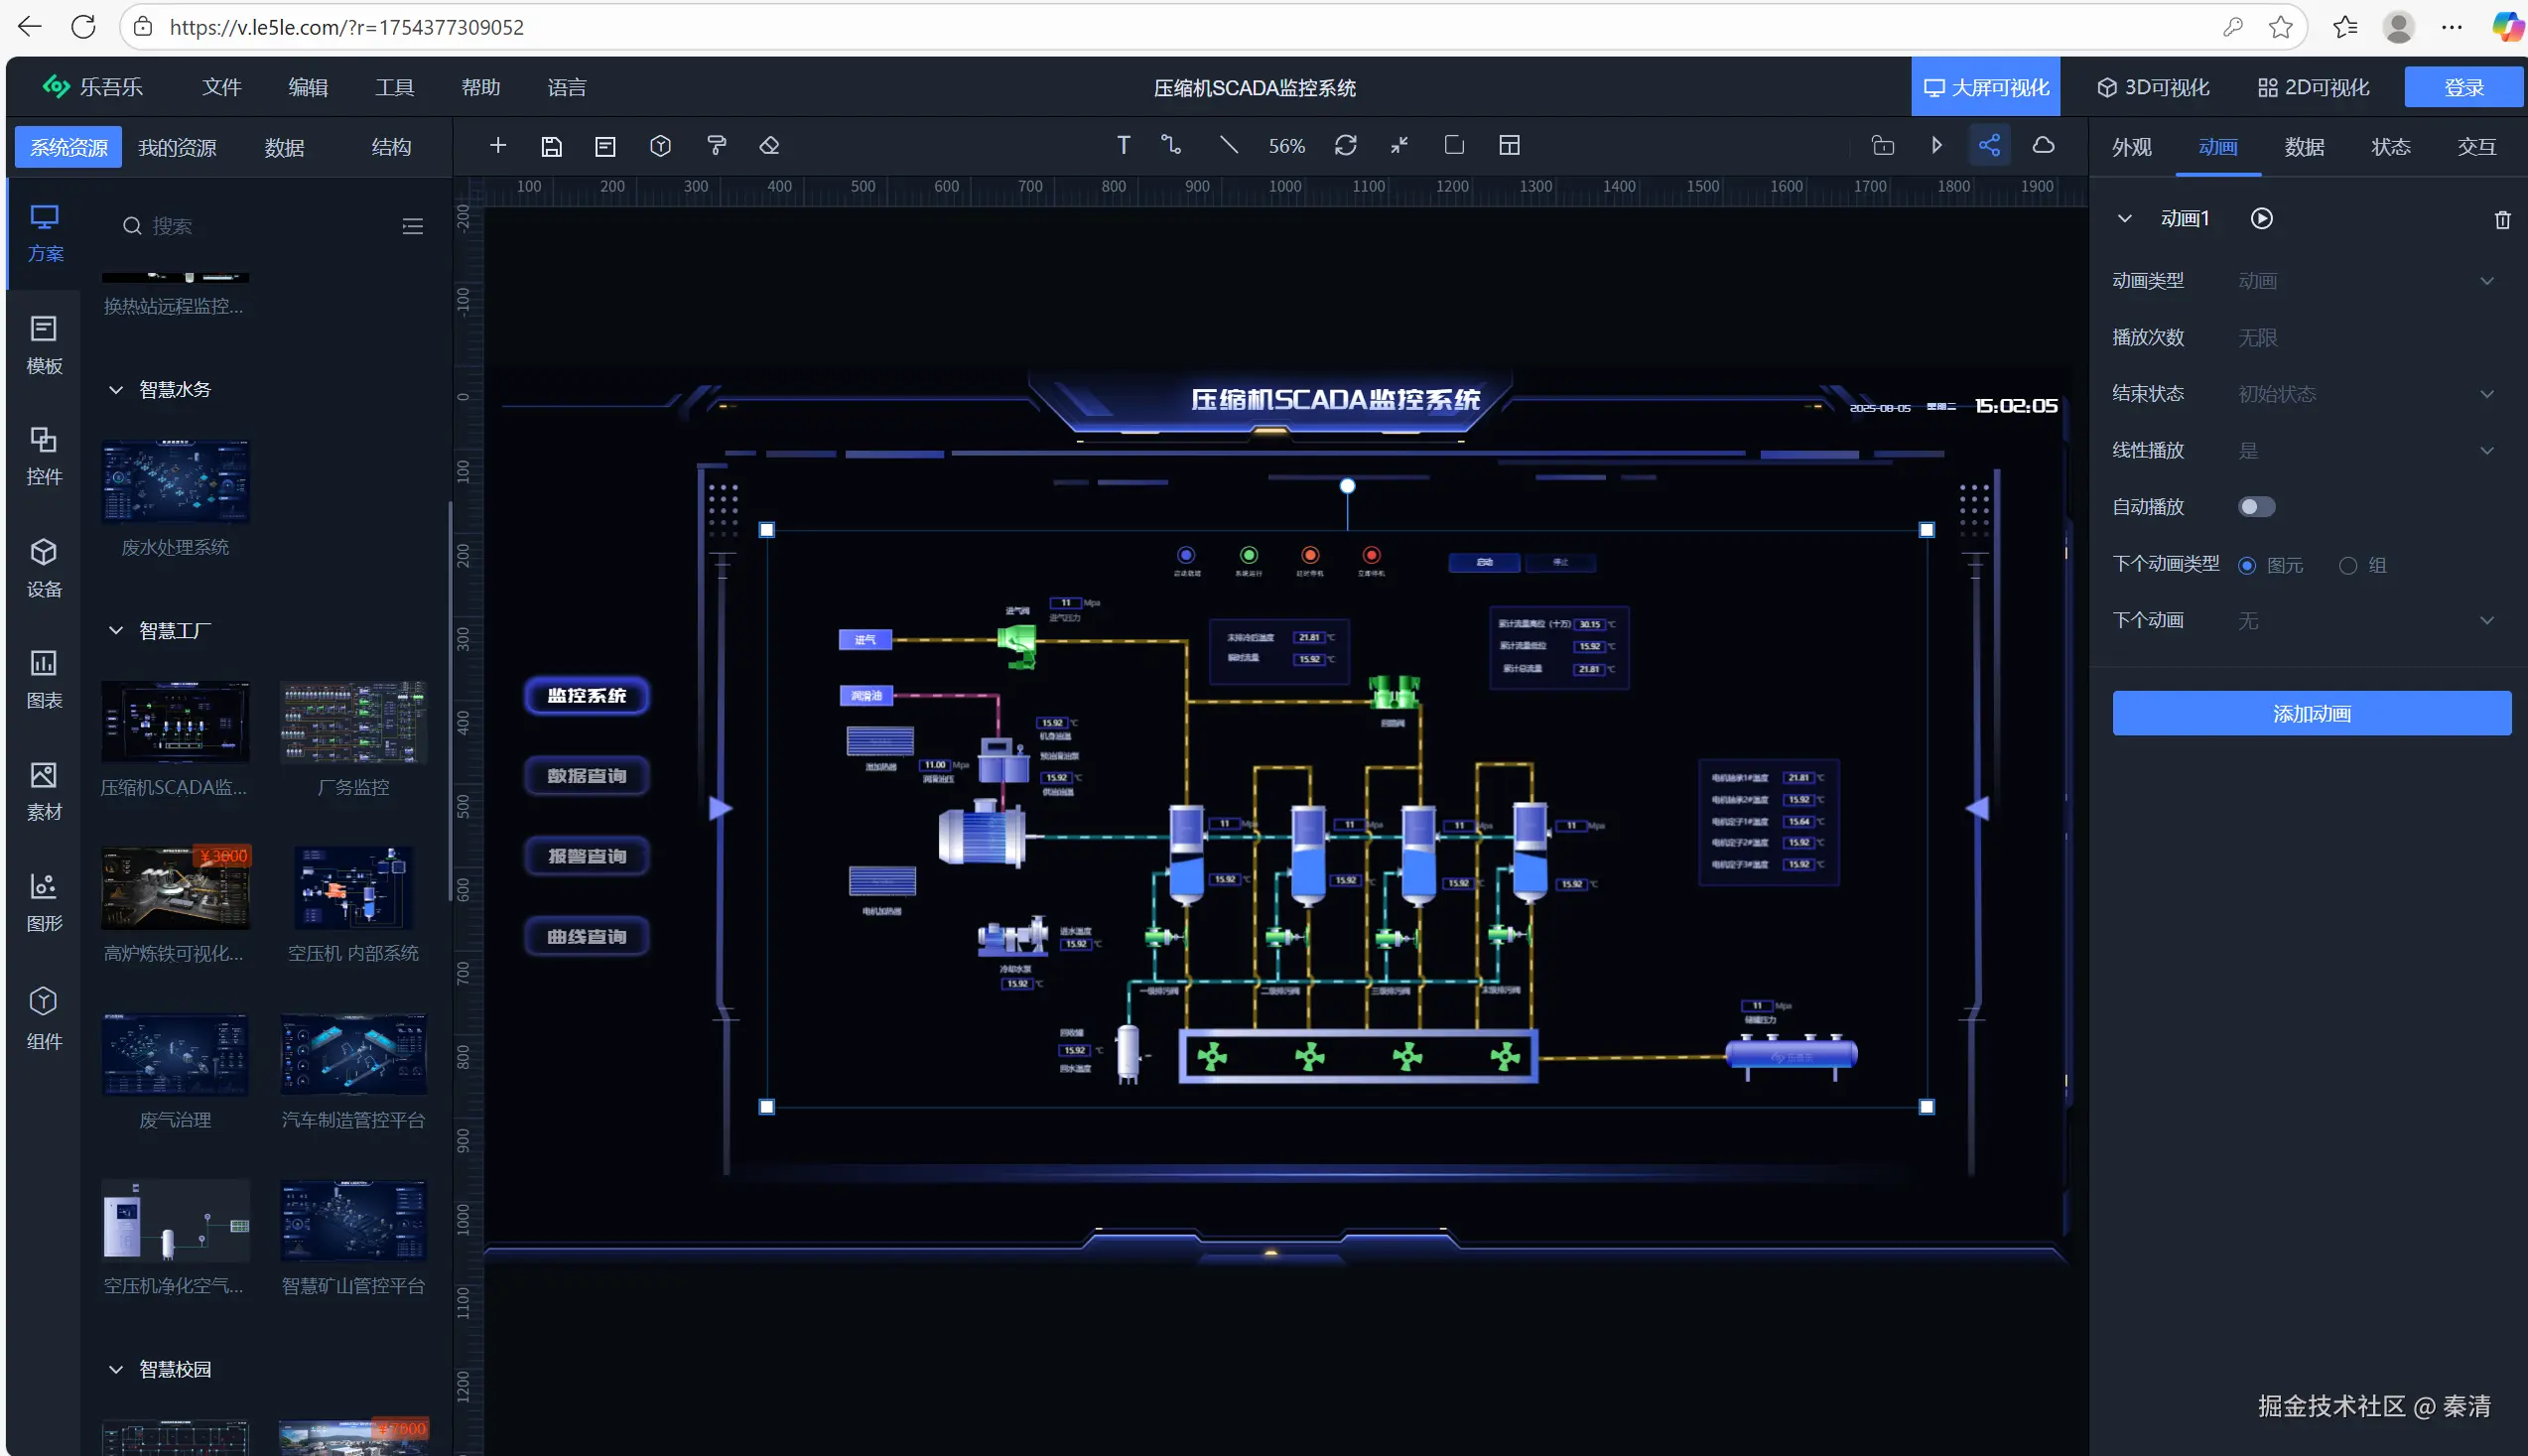Open the 废水处理系统 thumbnail
The width and height of the screenshot is (2528, 1456).
point(175,482)
